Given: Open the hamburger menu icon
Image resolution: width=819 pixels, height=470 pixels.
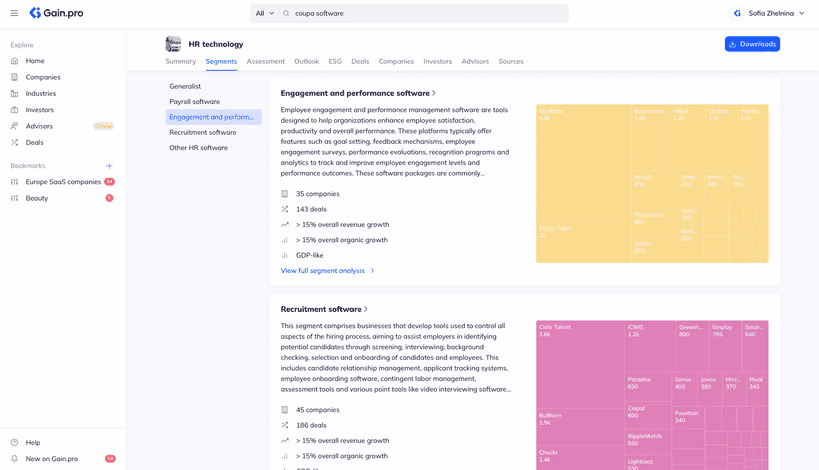Looking at the screenshot, I should (x=14, y=13).
